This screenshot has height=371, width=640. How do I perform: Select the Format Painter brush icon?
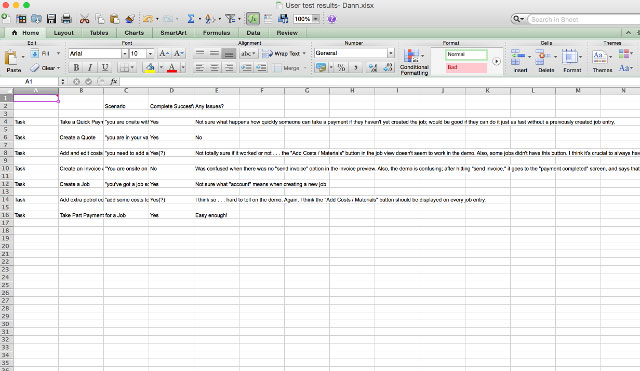130,19
